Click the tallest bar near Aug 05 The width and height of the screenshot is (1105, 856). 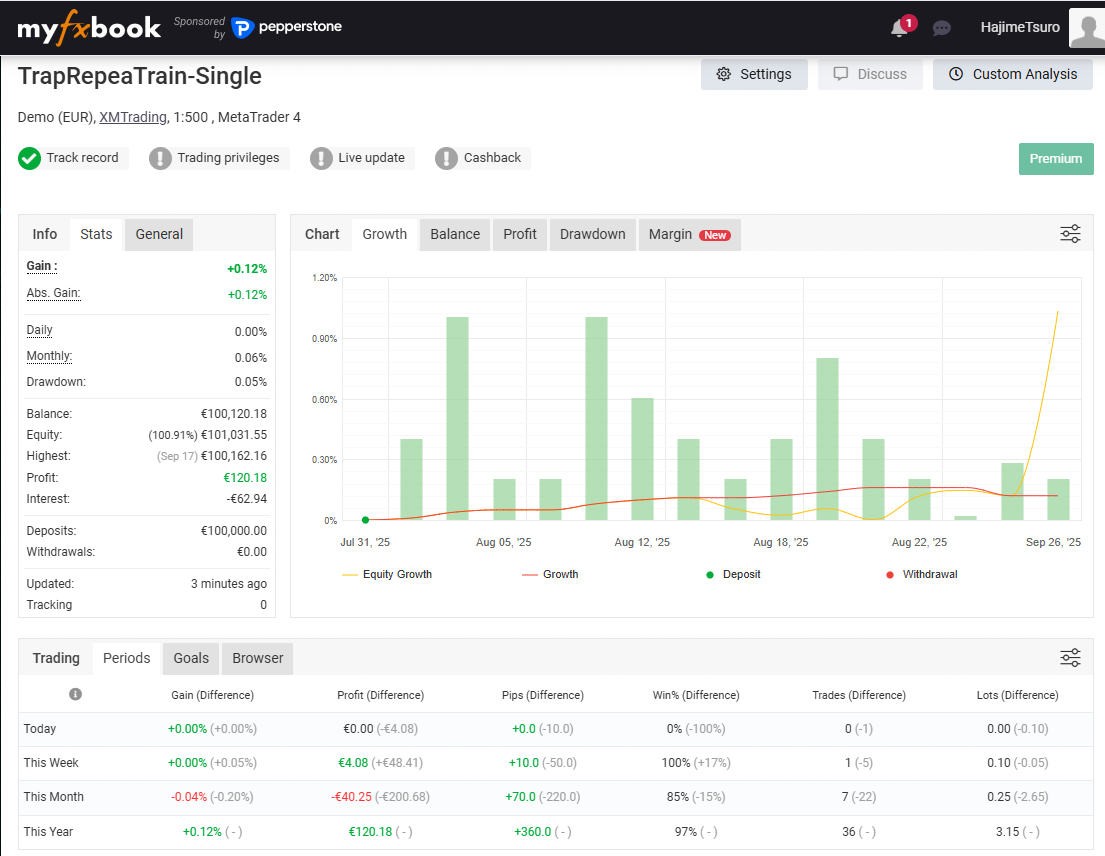point(457,418)
